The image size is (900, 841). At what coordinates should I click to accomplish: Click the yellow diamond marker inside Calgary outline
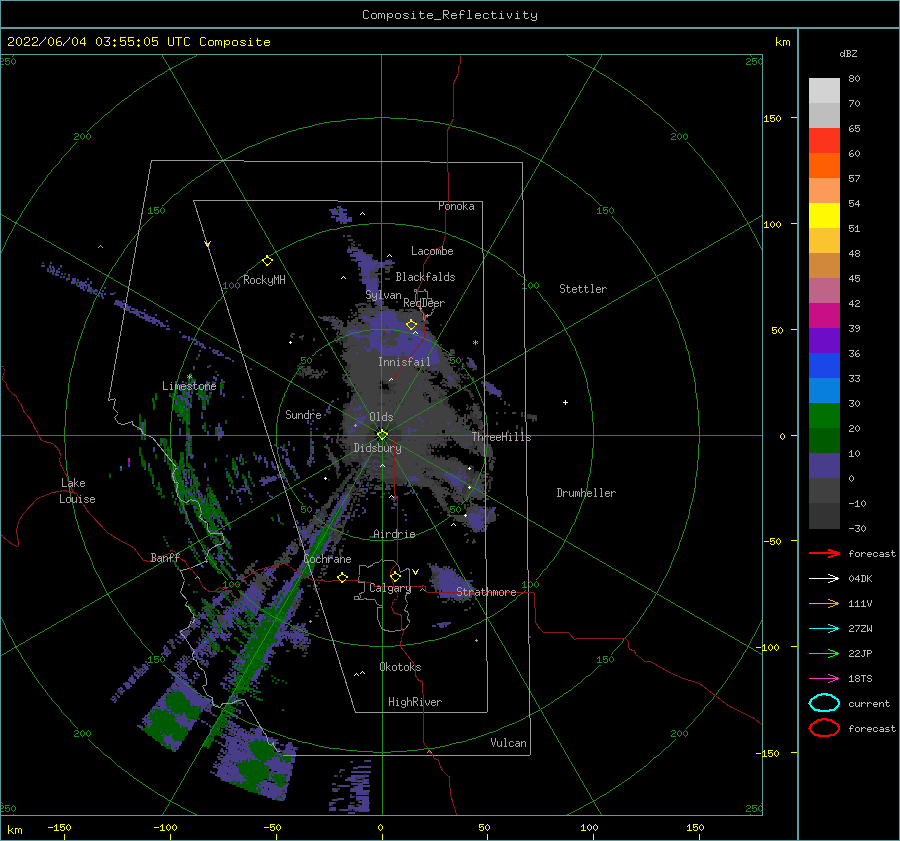[395, 576]
